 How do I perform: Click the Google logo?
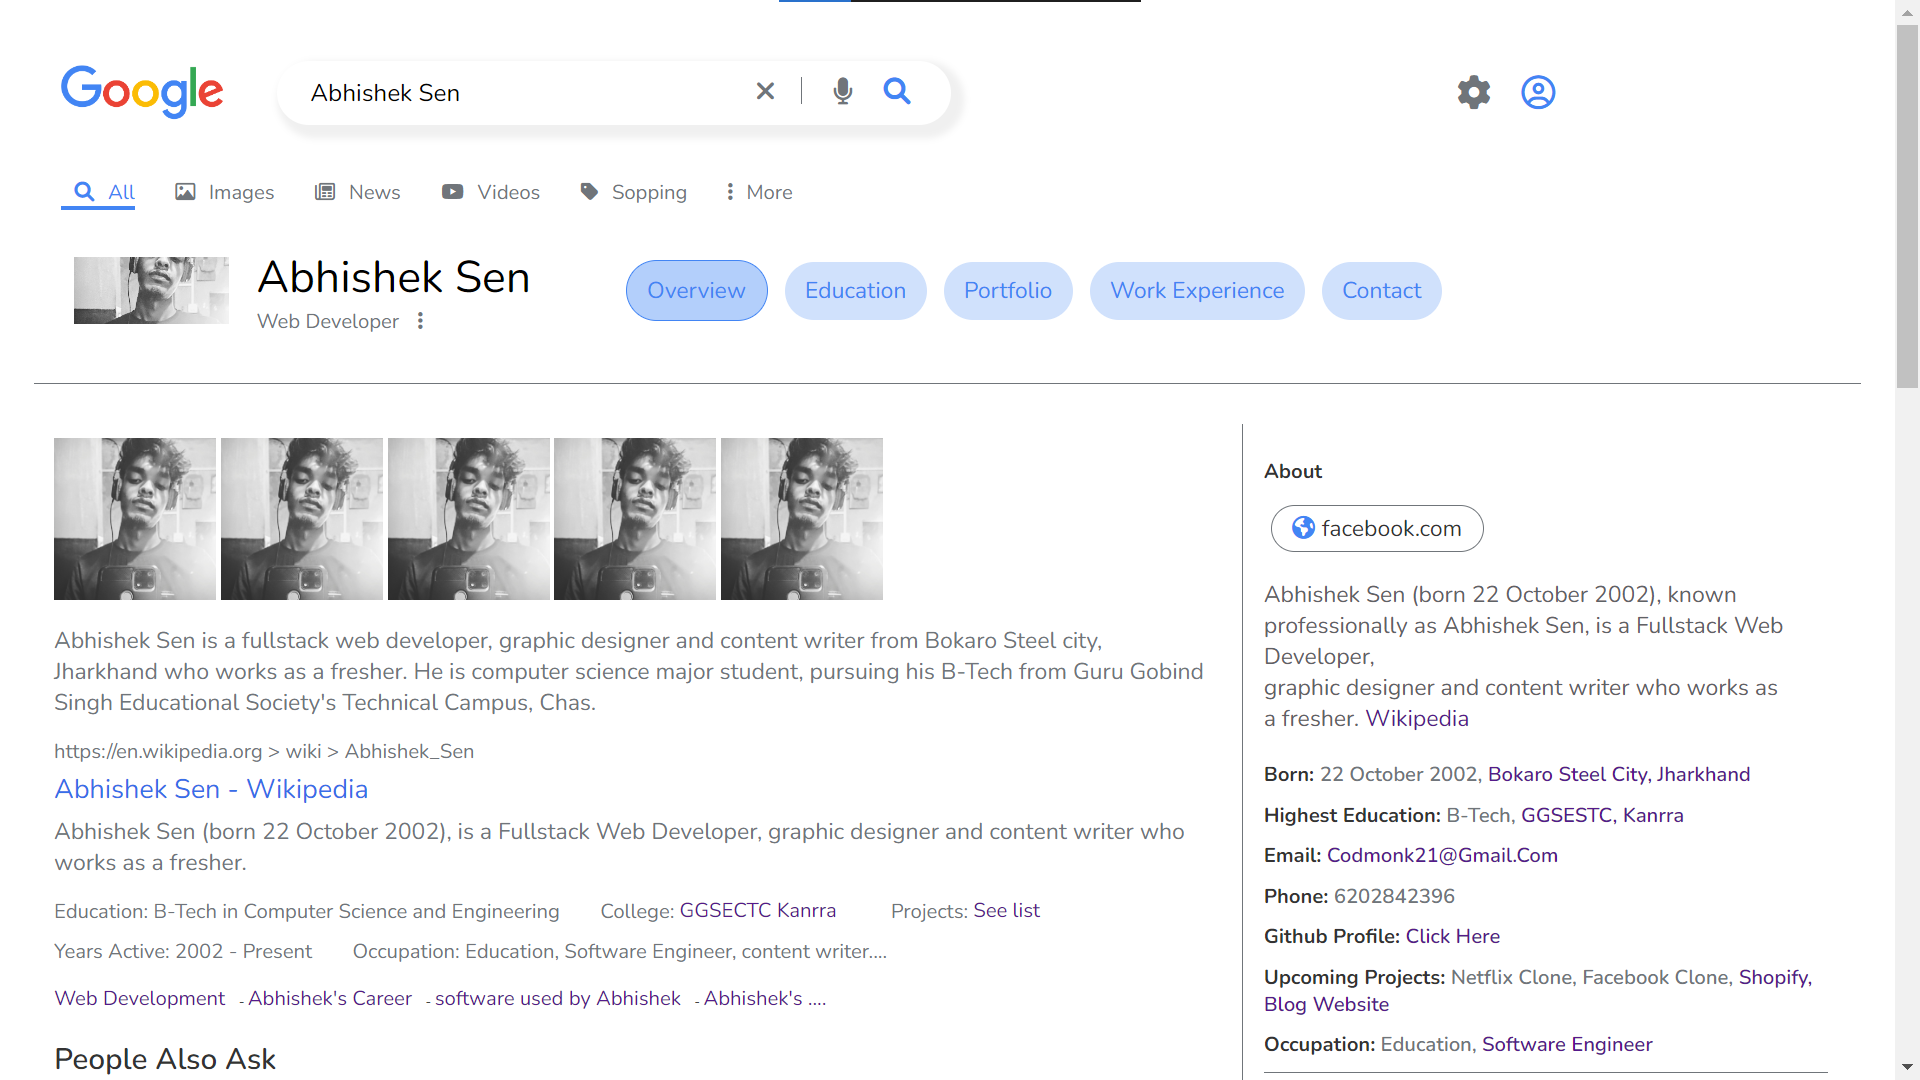[142, 92]
